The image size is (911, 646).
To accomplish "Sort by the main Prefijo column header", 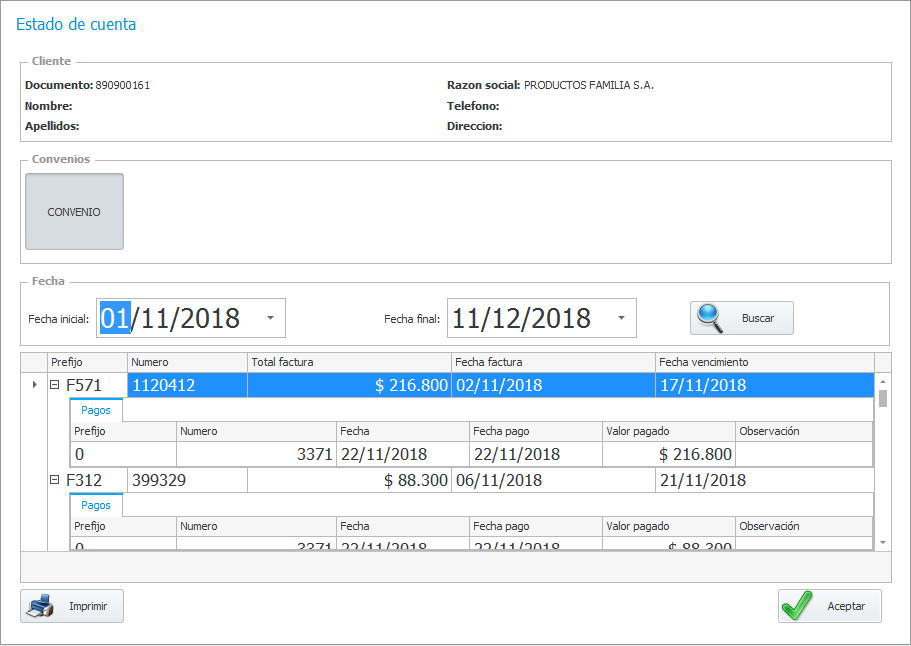I will 87,362.
